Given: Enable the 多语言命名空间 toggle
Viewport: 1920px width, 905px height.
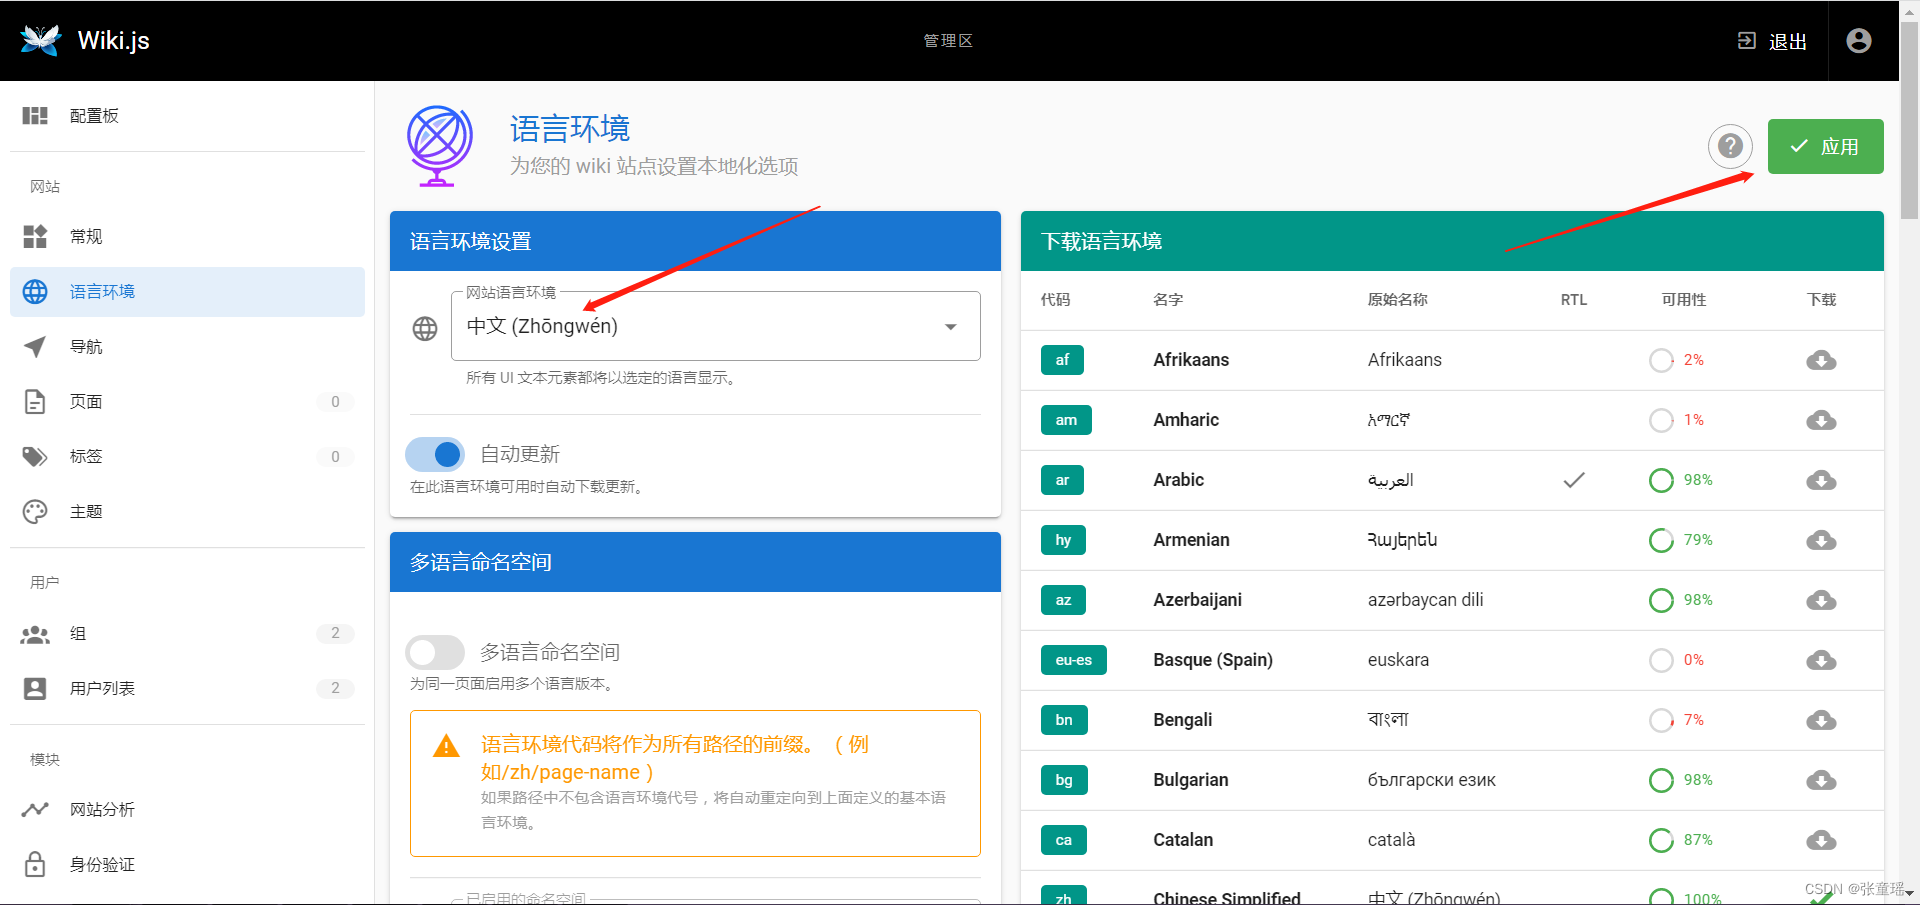Looking at the screenshot, I should (435, 651).
